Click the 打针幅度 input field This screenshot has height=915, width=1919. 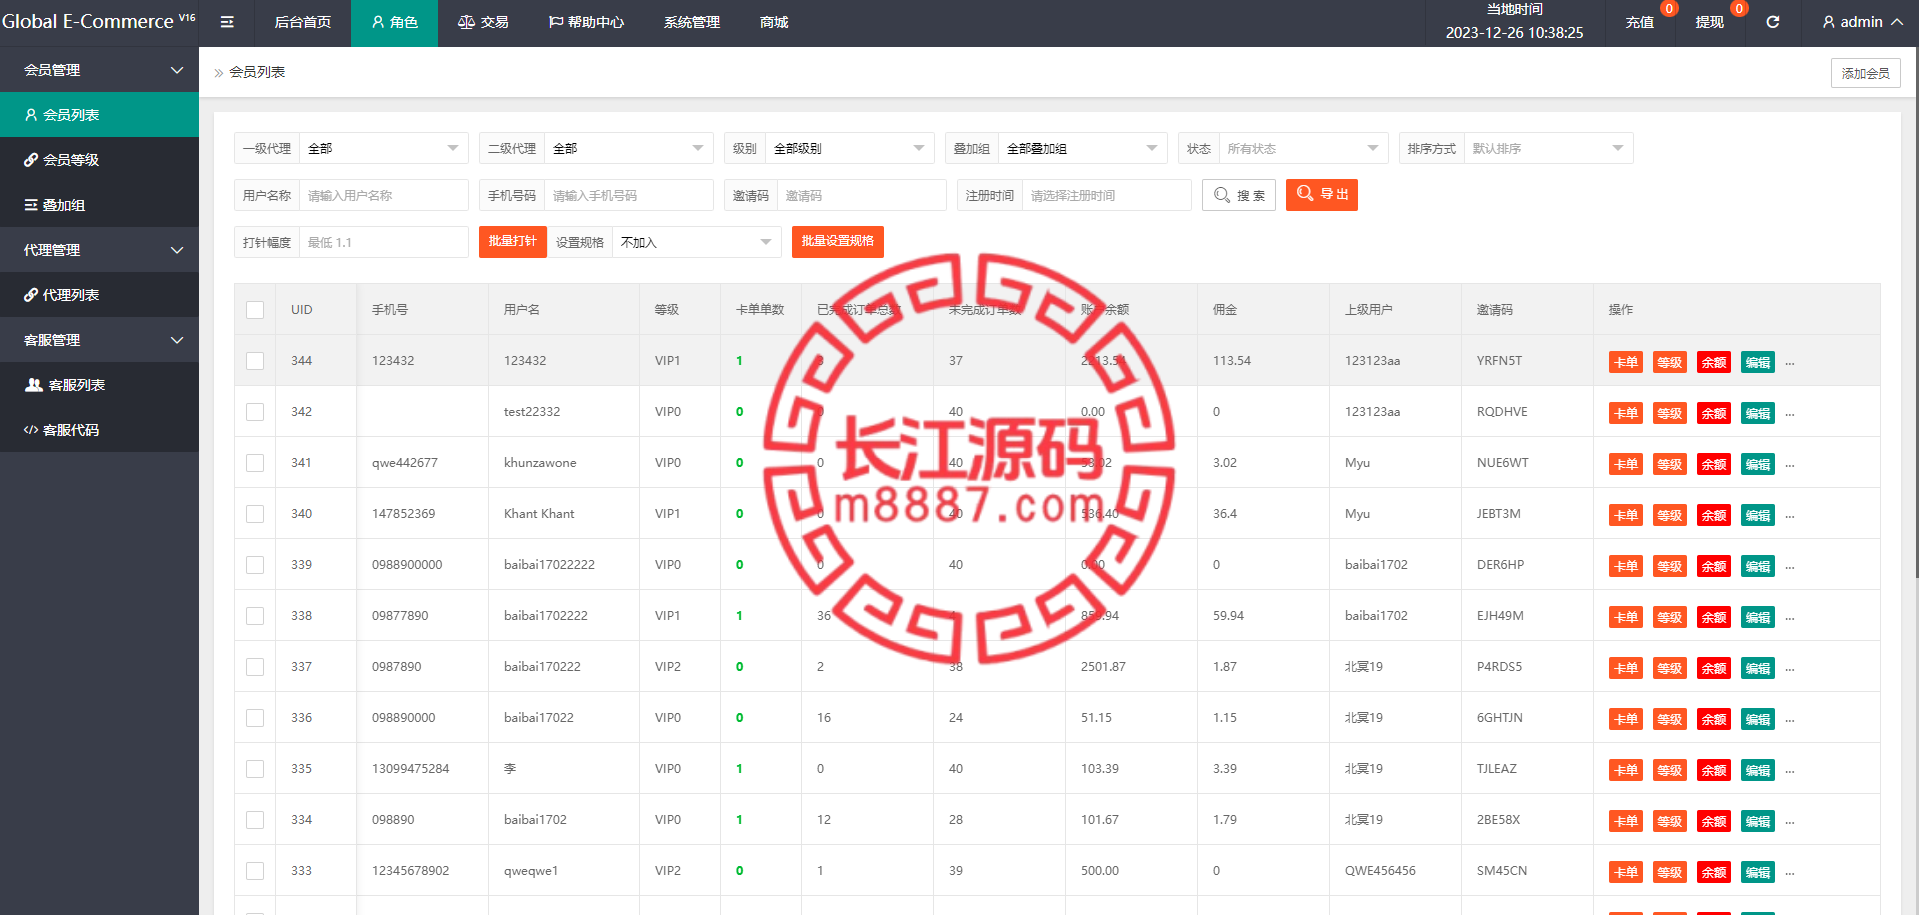[x=384, y=242]
